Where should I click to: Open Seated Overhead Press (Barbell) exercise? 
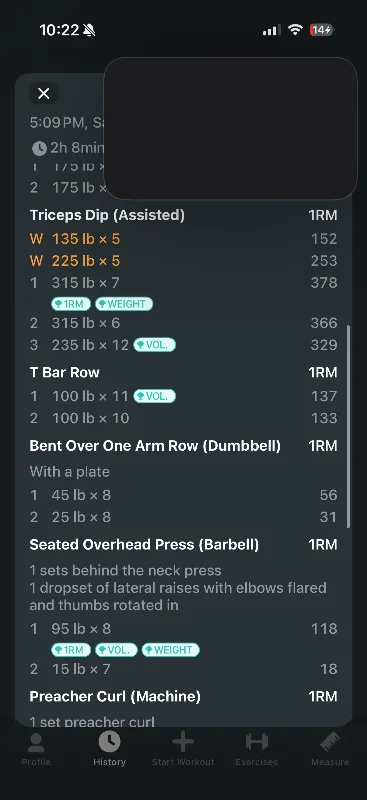144,545
